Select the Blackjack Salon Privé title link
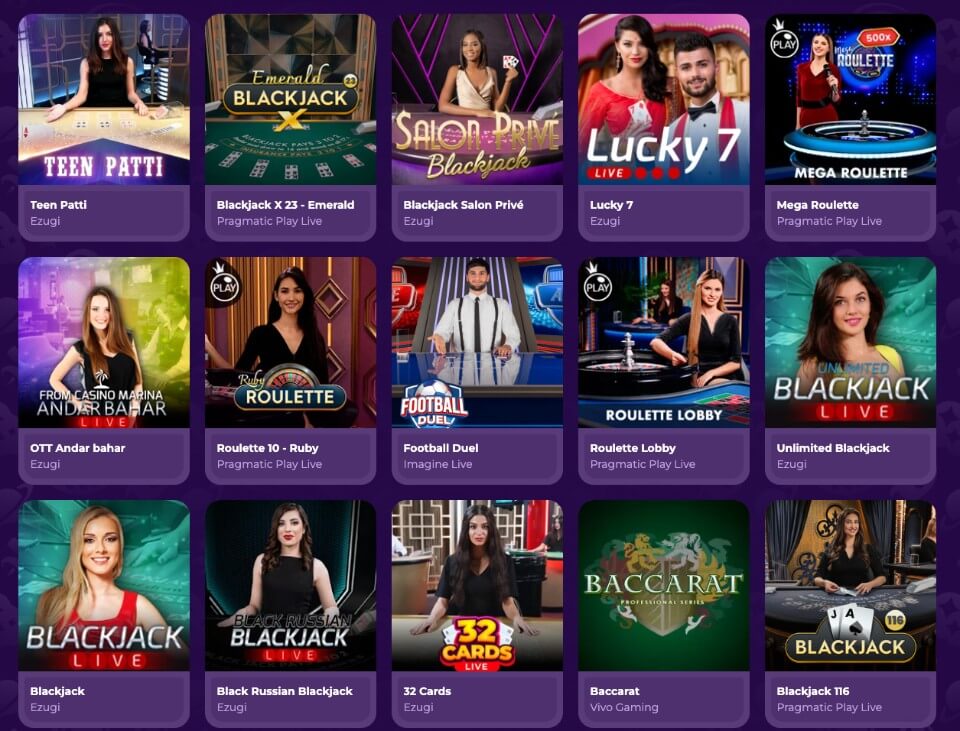 pos(463,205)
